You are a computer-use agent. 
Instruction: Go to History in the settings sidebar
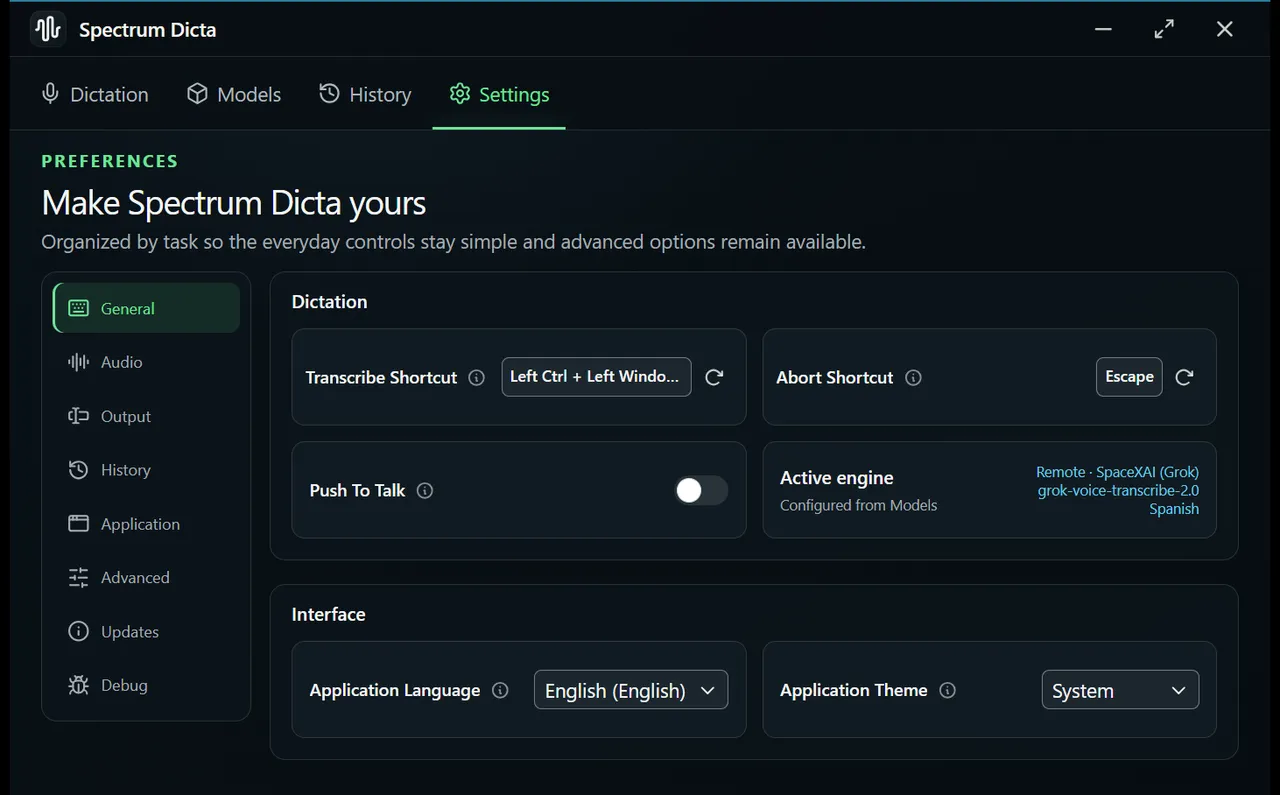(146, 470)
